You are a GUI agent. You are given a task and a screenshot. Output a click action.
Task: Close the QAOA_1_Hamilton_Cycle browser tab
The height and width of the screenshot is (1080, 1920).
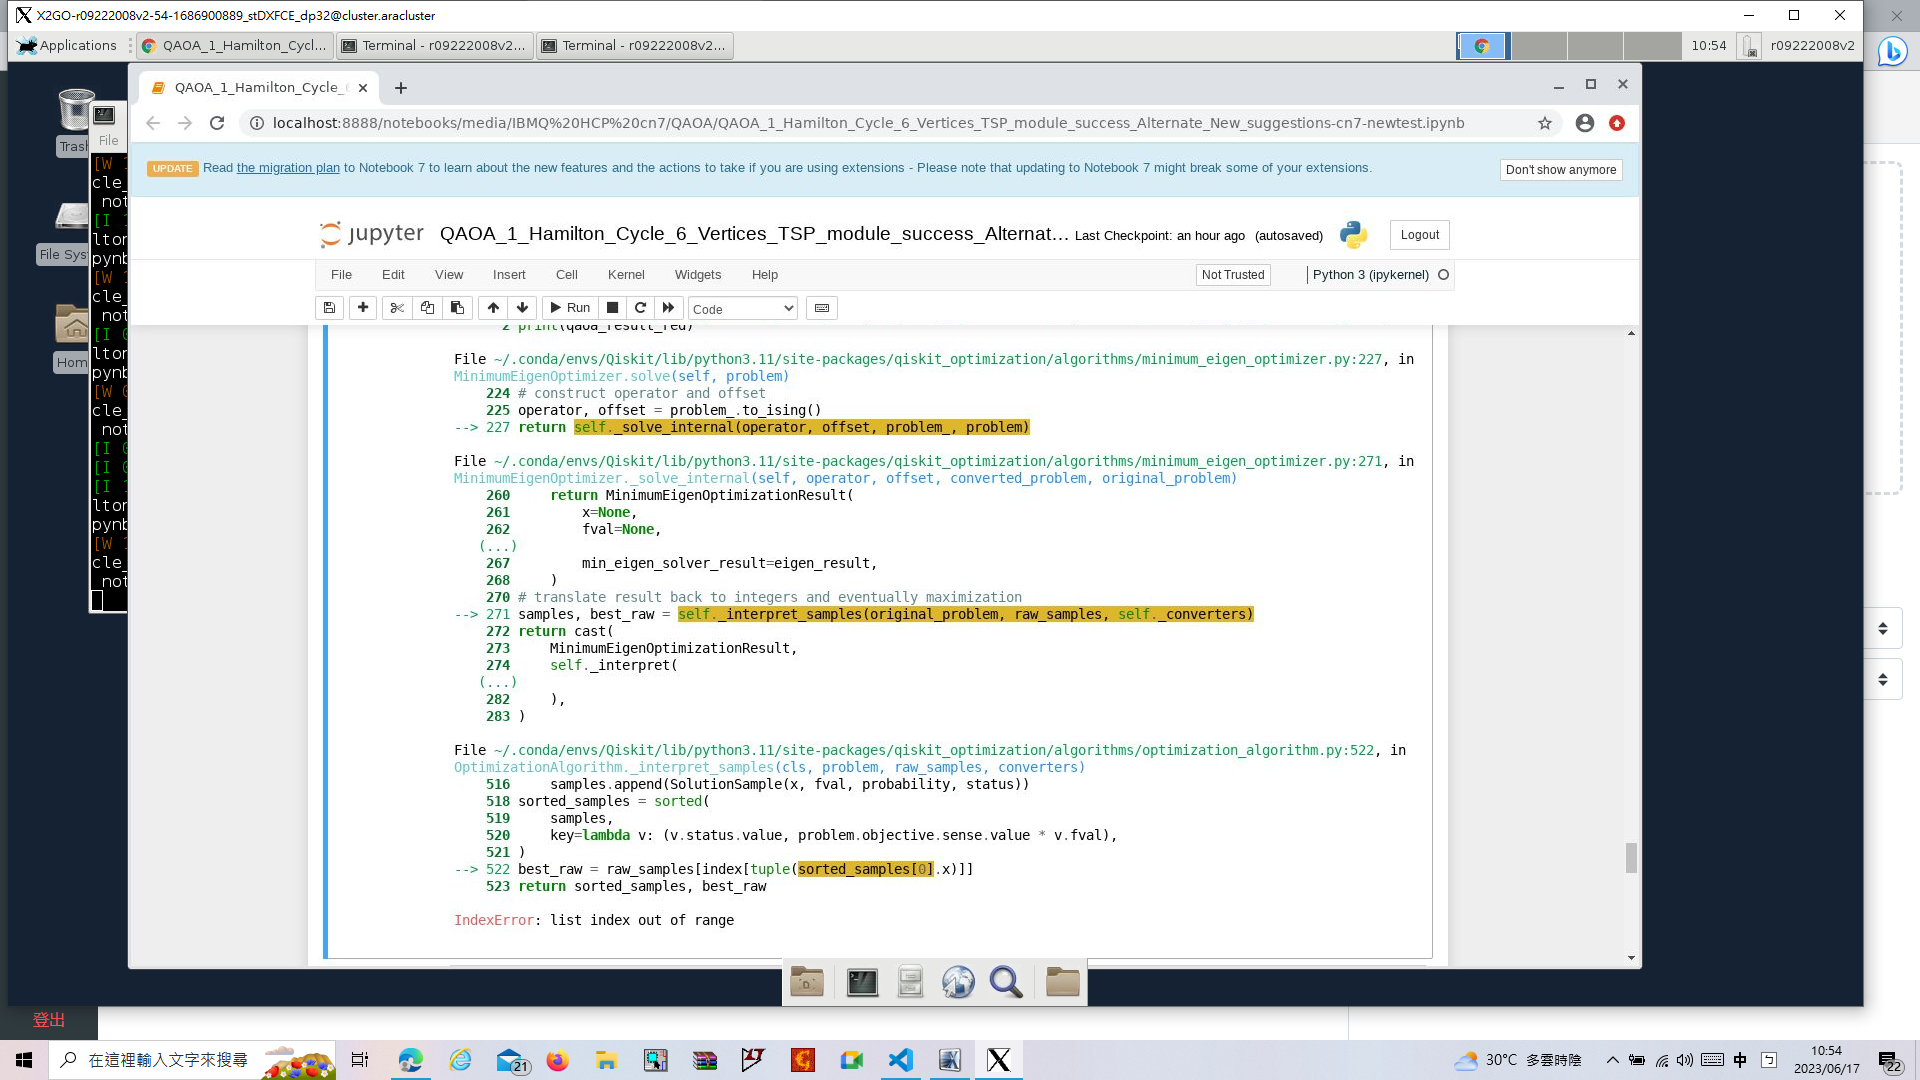363,88
